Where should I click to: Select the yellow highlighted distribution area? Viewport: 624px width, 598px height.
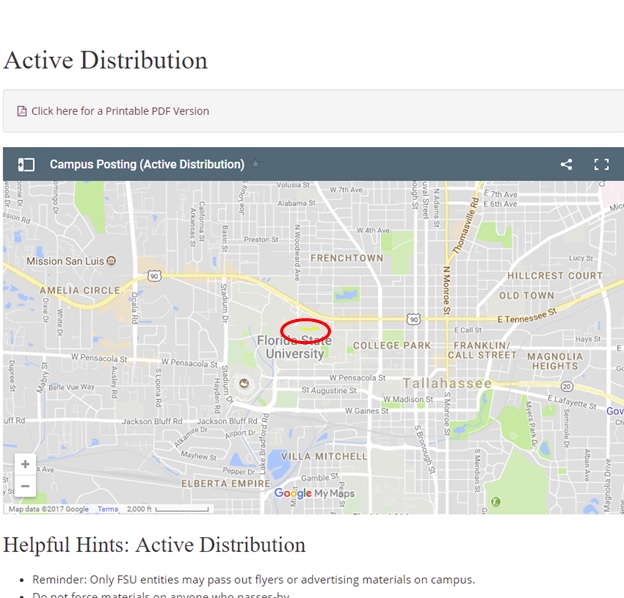(x=311, y=325)
